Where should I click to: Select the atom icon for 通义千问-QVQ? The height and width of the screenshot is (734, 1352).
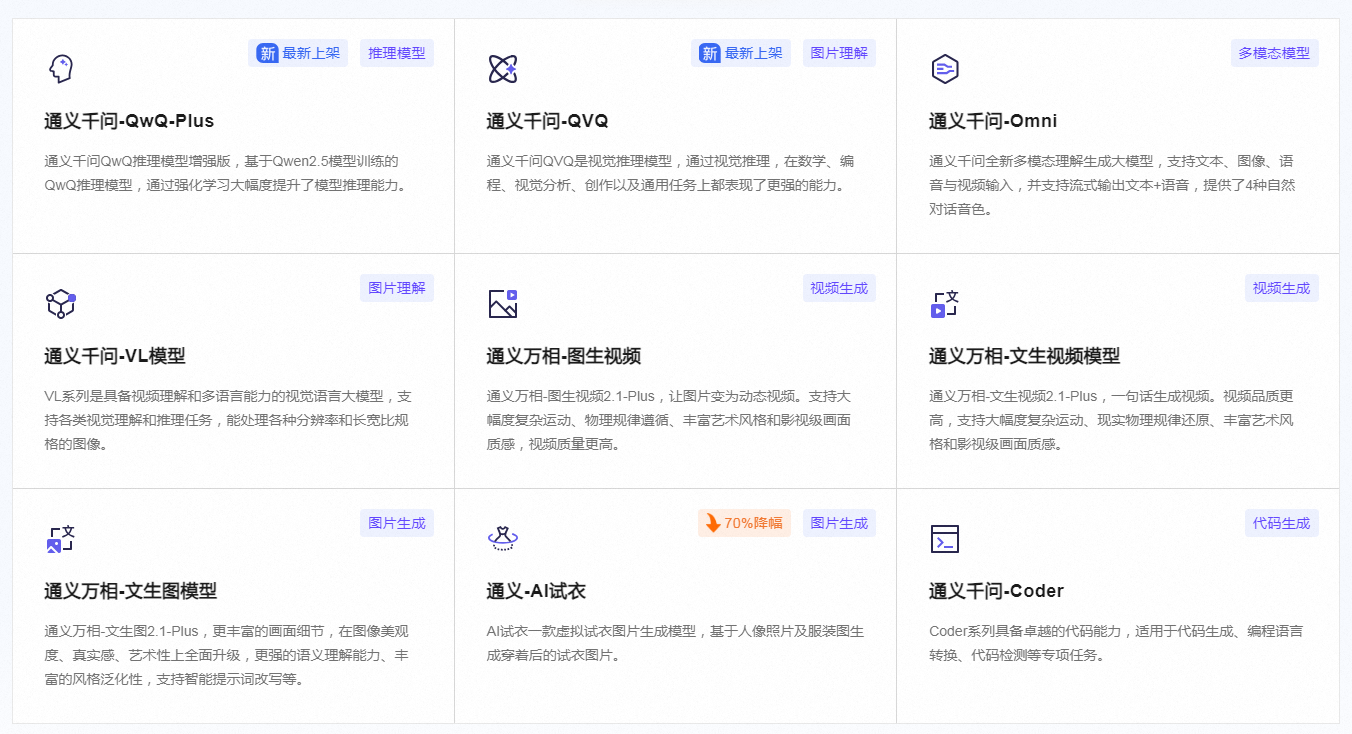tap(504, 68)
